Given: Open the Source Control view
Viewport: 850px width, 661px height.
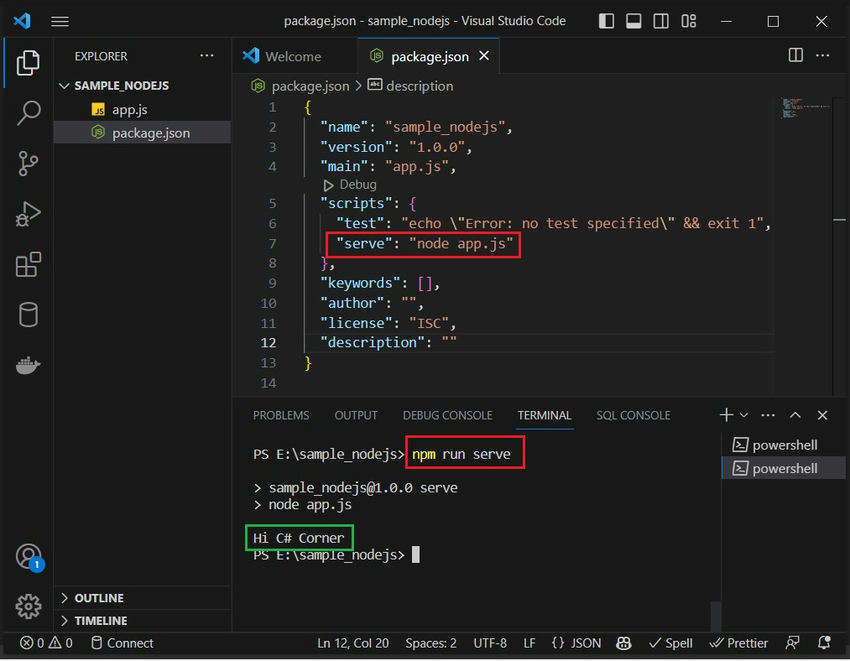Looking at the screenshot, I should click(x=28, y=163).
